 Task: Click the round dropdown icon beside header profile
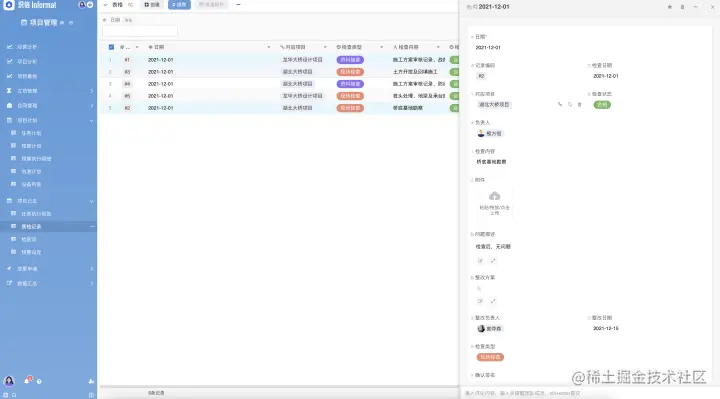click(x=90, y=5)
